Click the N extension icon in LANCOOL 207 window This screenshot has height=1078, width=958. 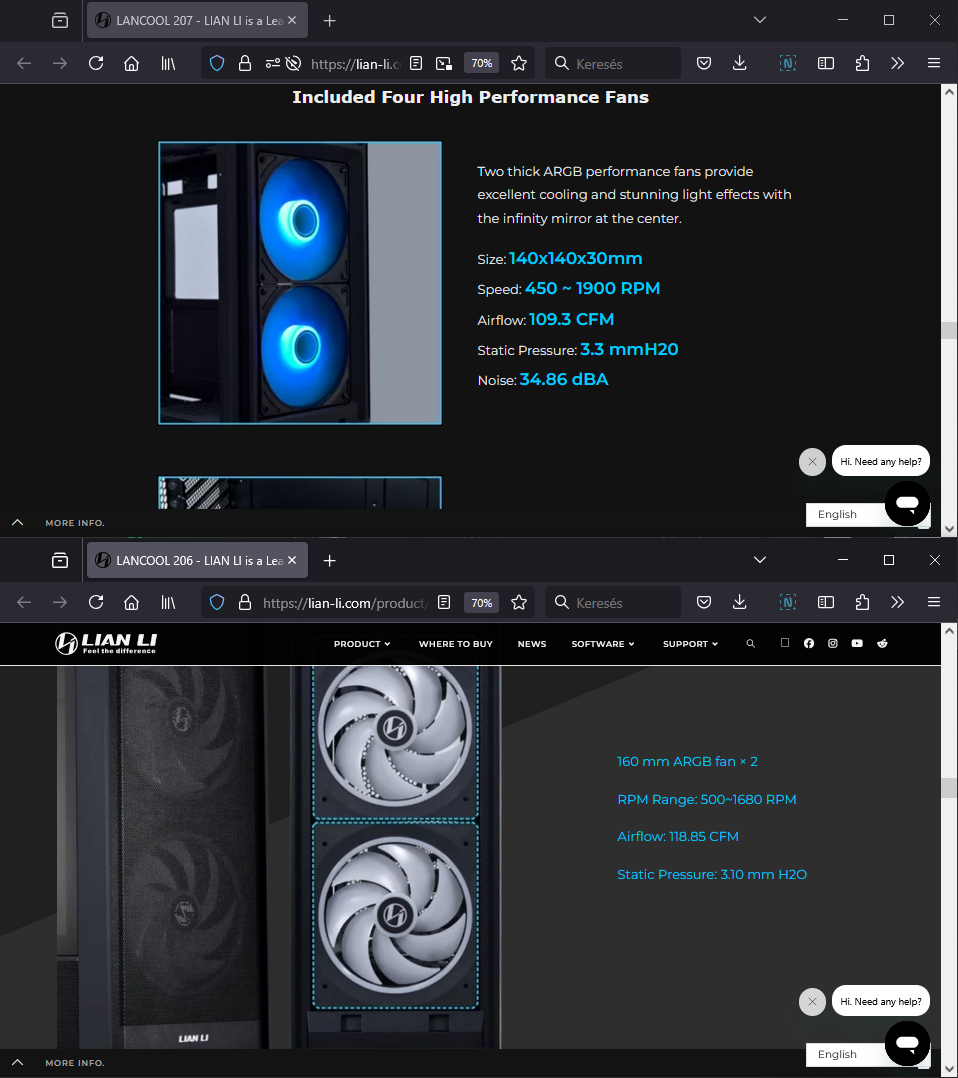[788, 63]
